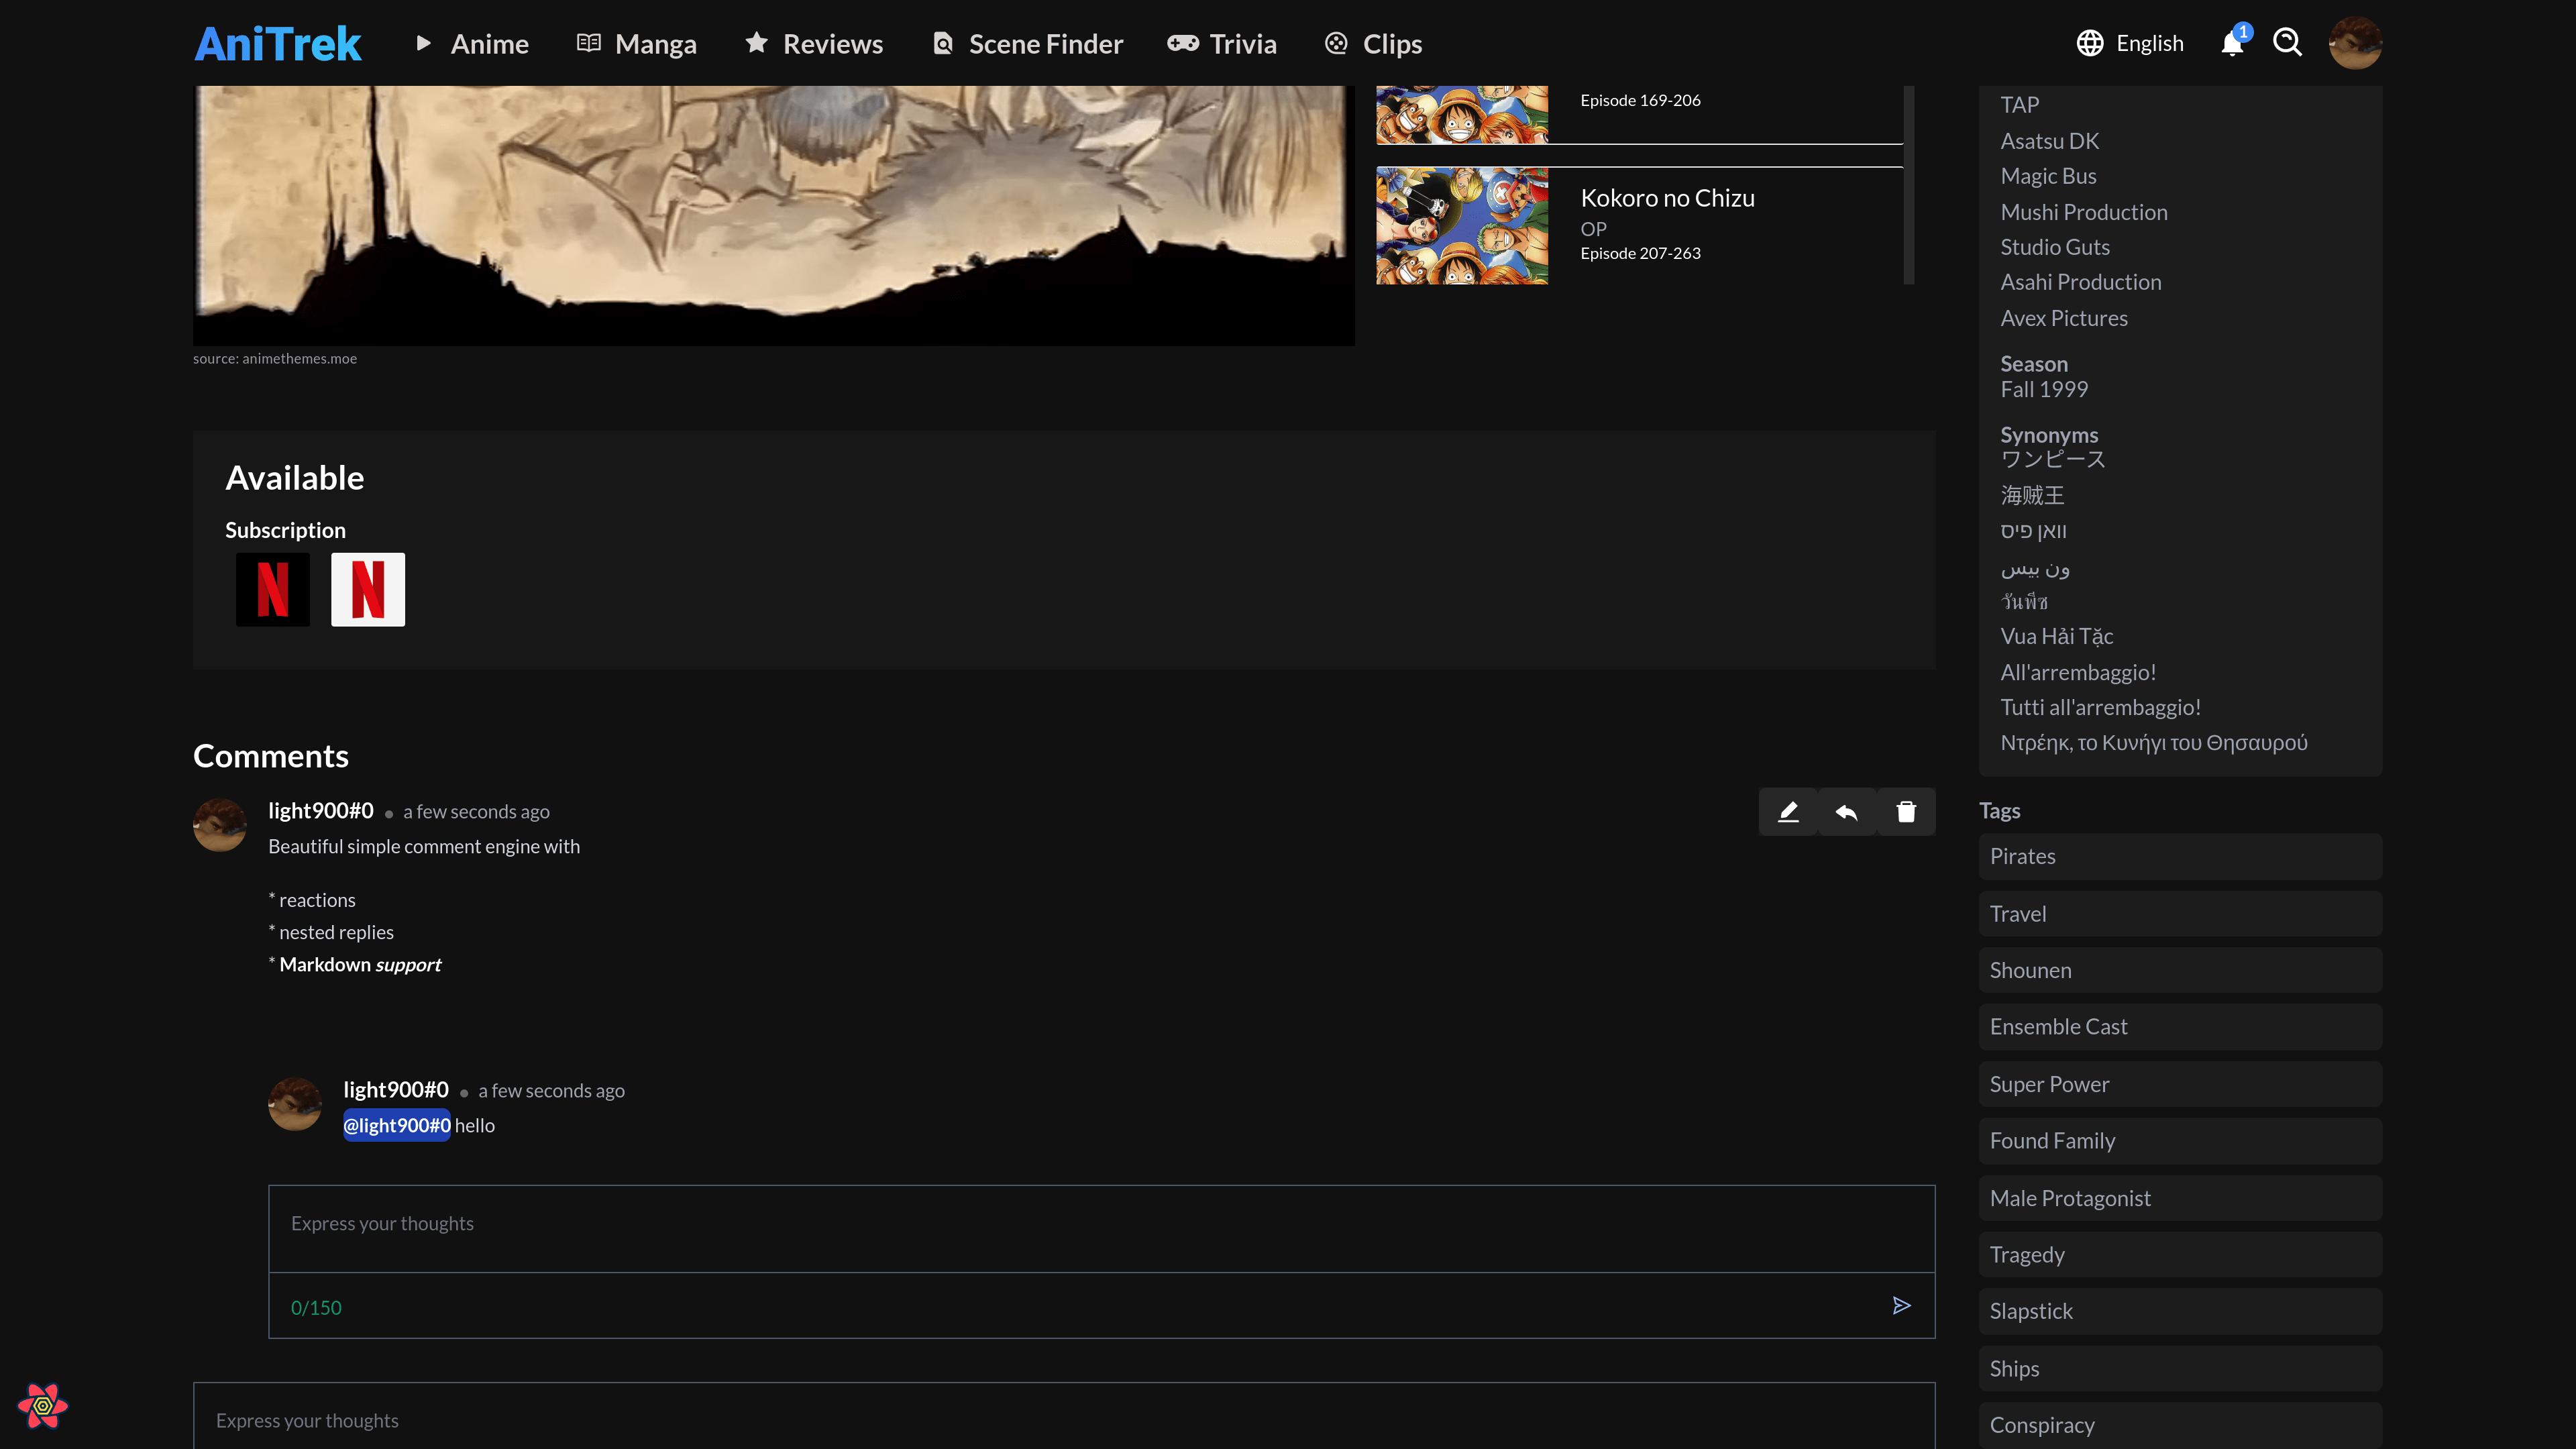2576x1449 pixels.
Task: Click the first Netflix subscription button
Action: pos(272,589)
